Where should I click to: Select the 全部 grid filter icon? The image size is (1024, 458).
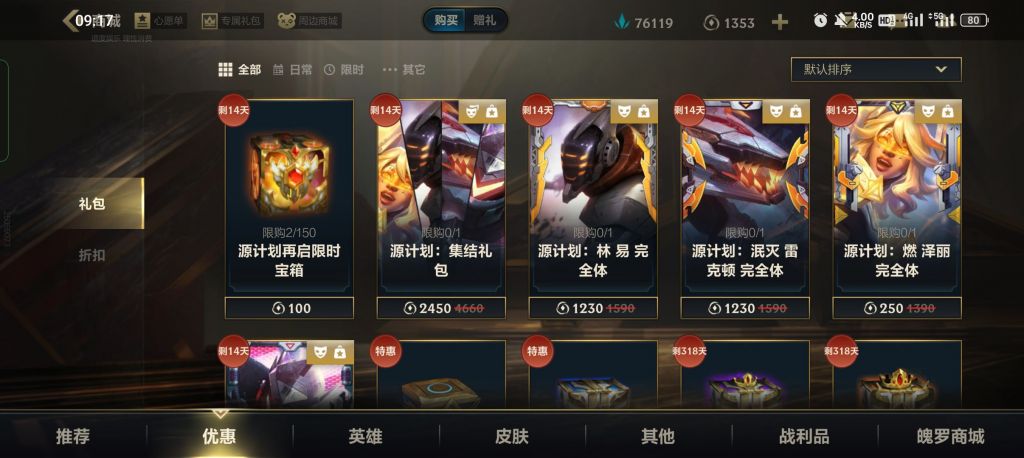coord(225,70)
